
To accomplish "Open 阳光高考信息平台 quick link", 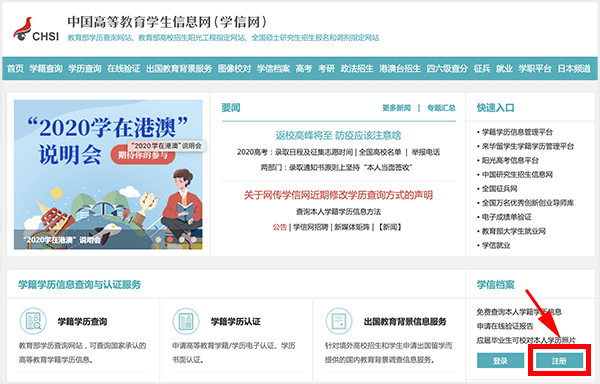I will [x=510, y=160].
